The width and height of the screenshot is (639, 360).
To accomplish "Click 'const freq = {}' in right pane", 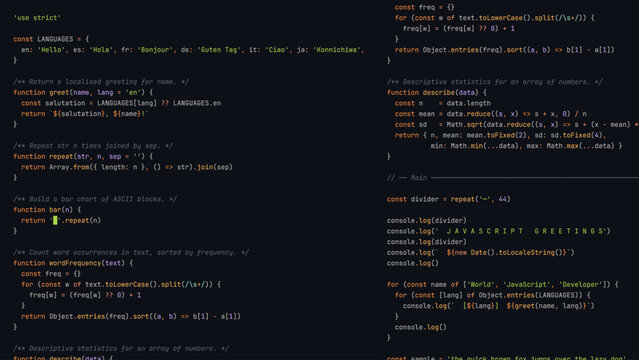I will point(425,7).
